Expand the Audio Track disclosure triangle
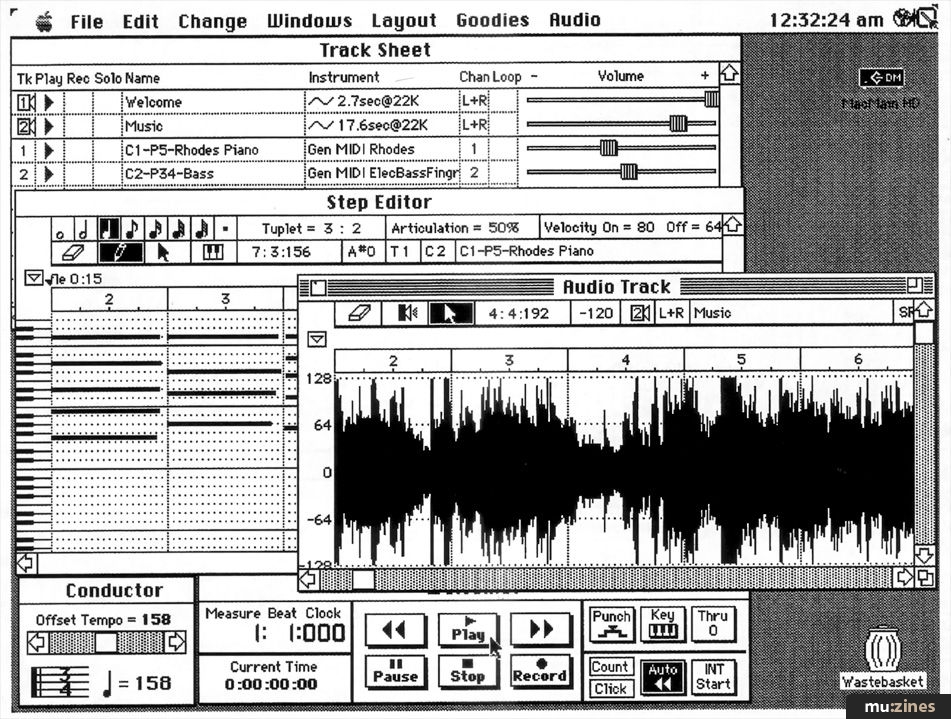This screenshot has height=719, width=951. 317,340
